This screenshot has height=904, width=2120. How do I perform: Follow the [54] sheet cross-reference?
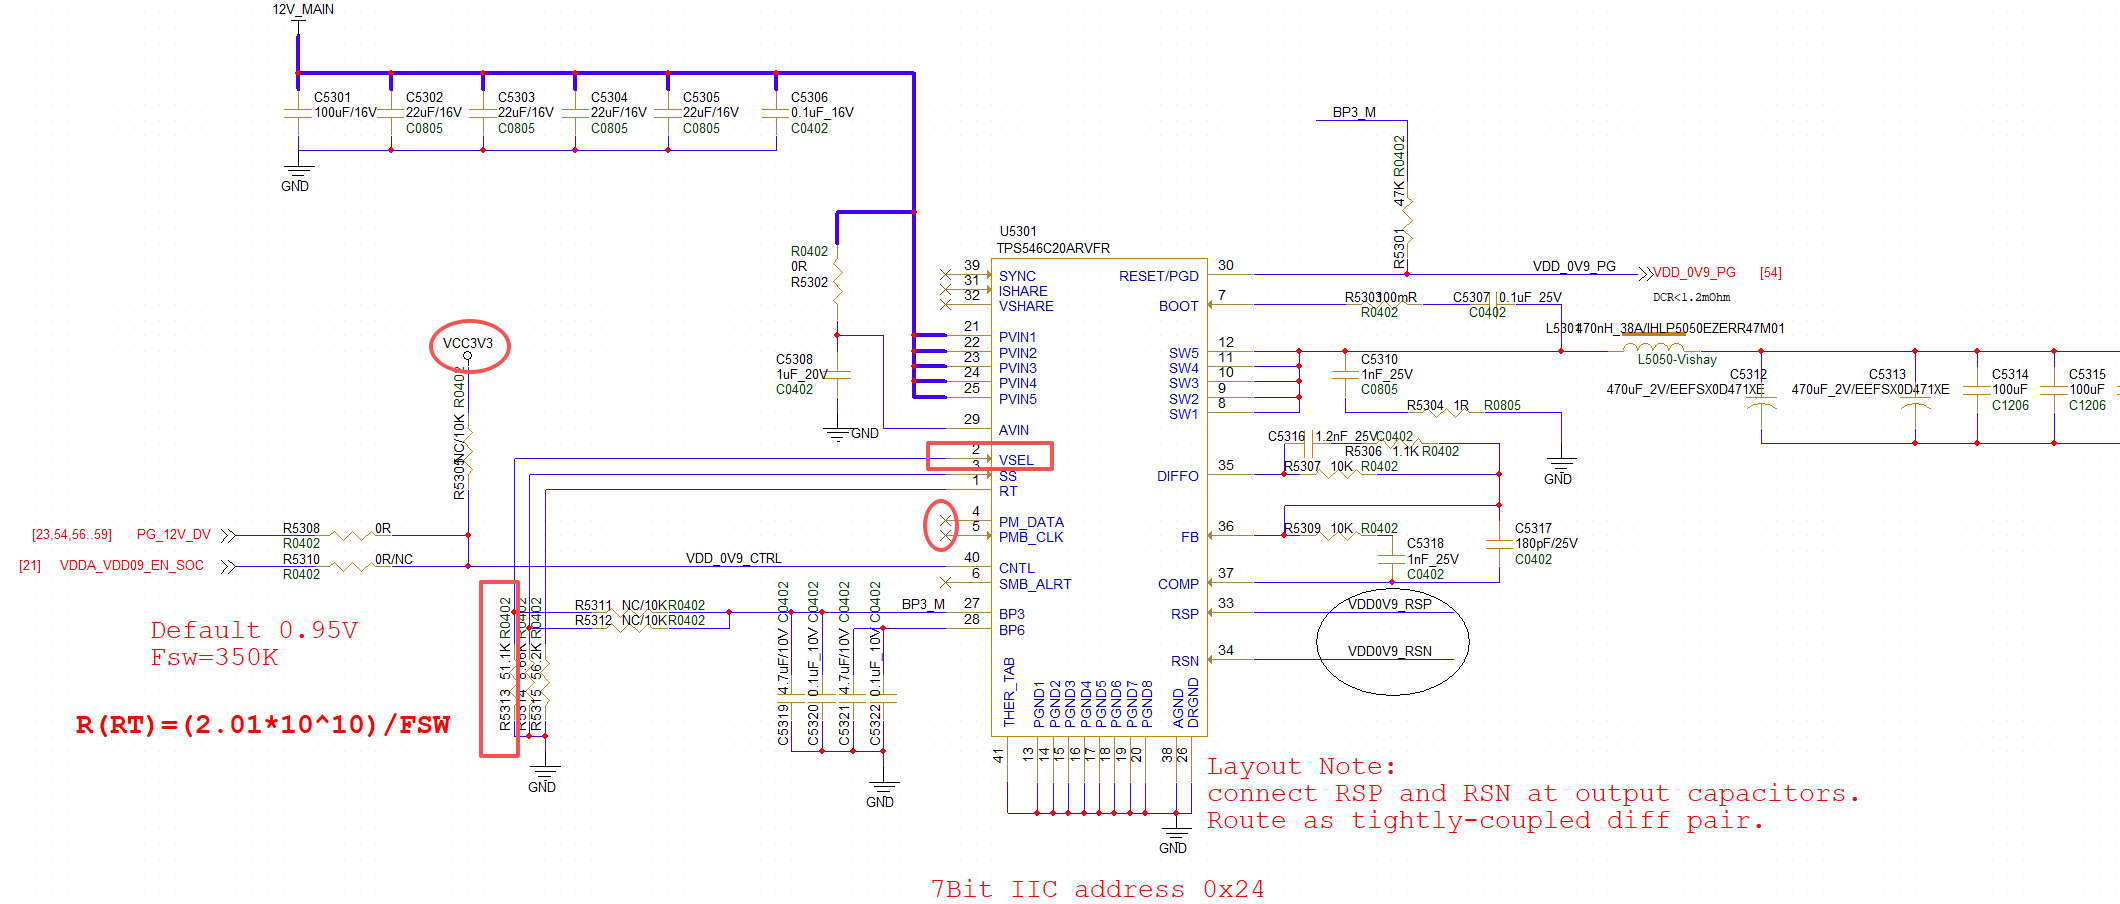(x=1770, y=273)
